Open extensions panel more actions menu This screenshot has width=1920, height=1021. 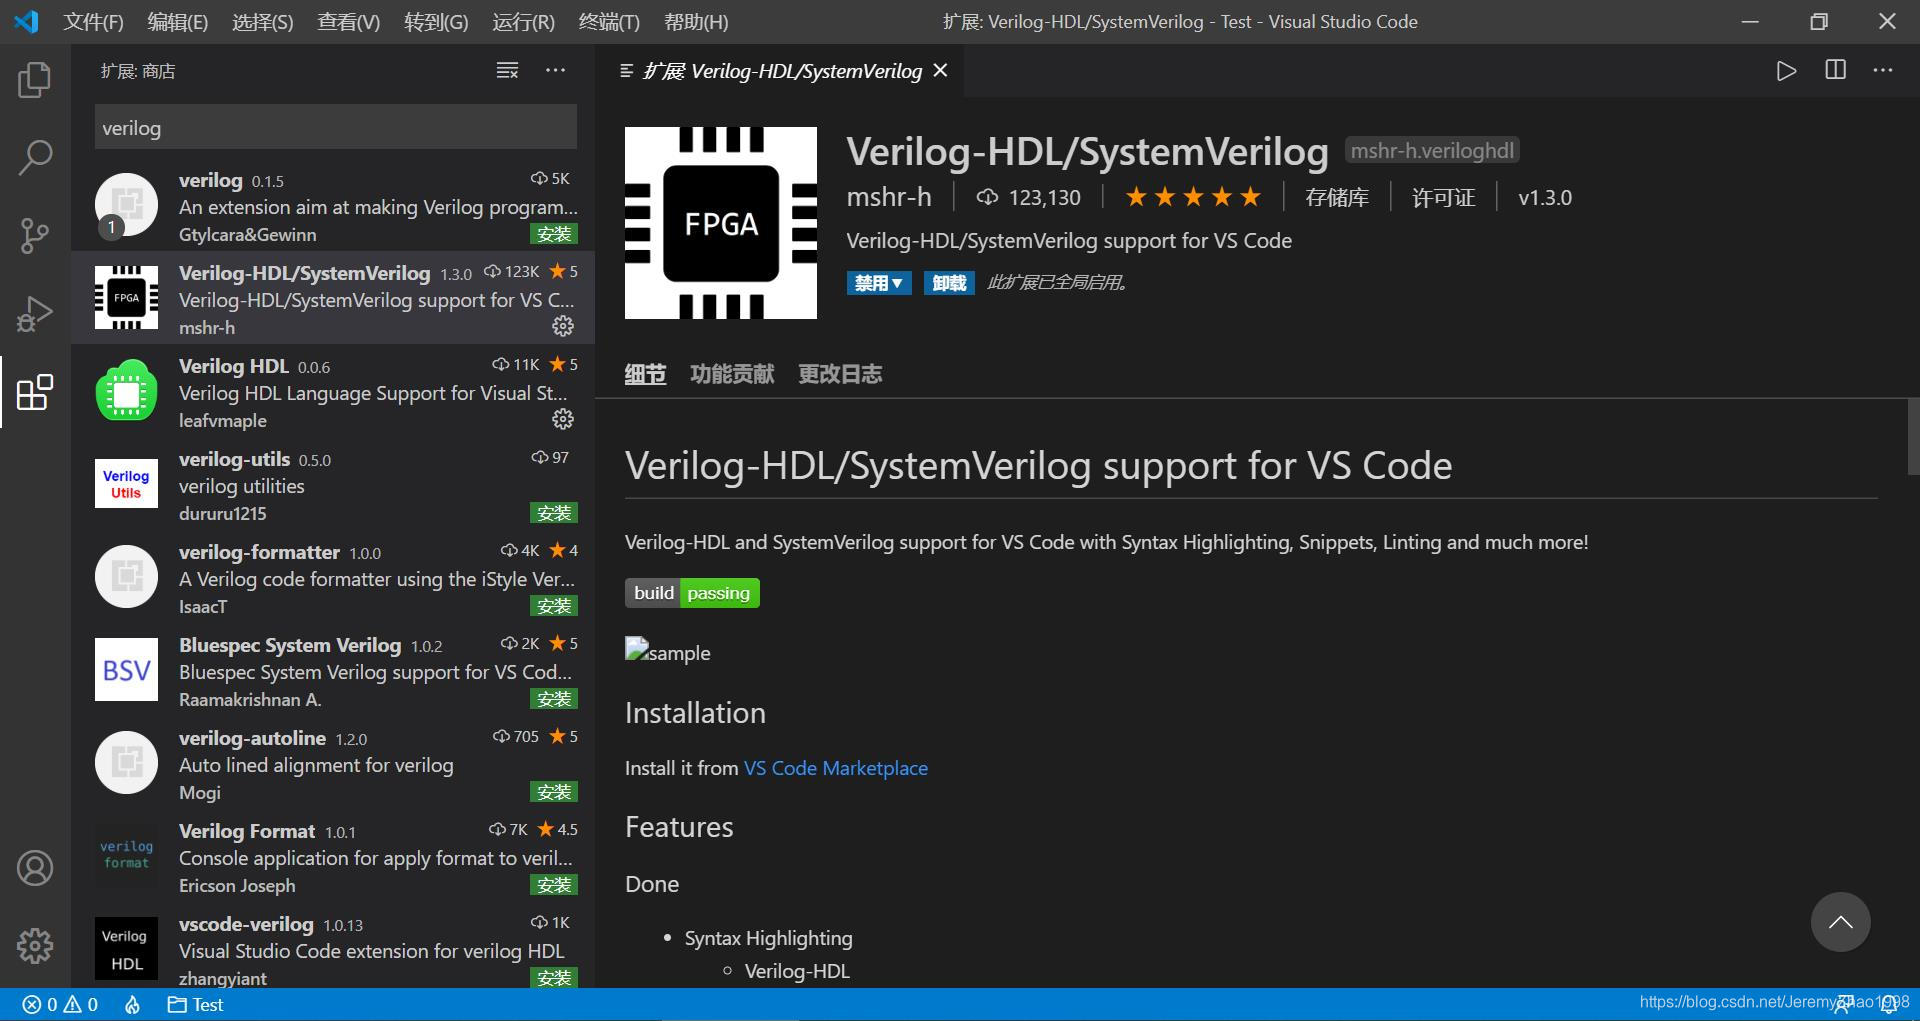[555, 70]
